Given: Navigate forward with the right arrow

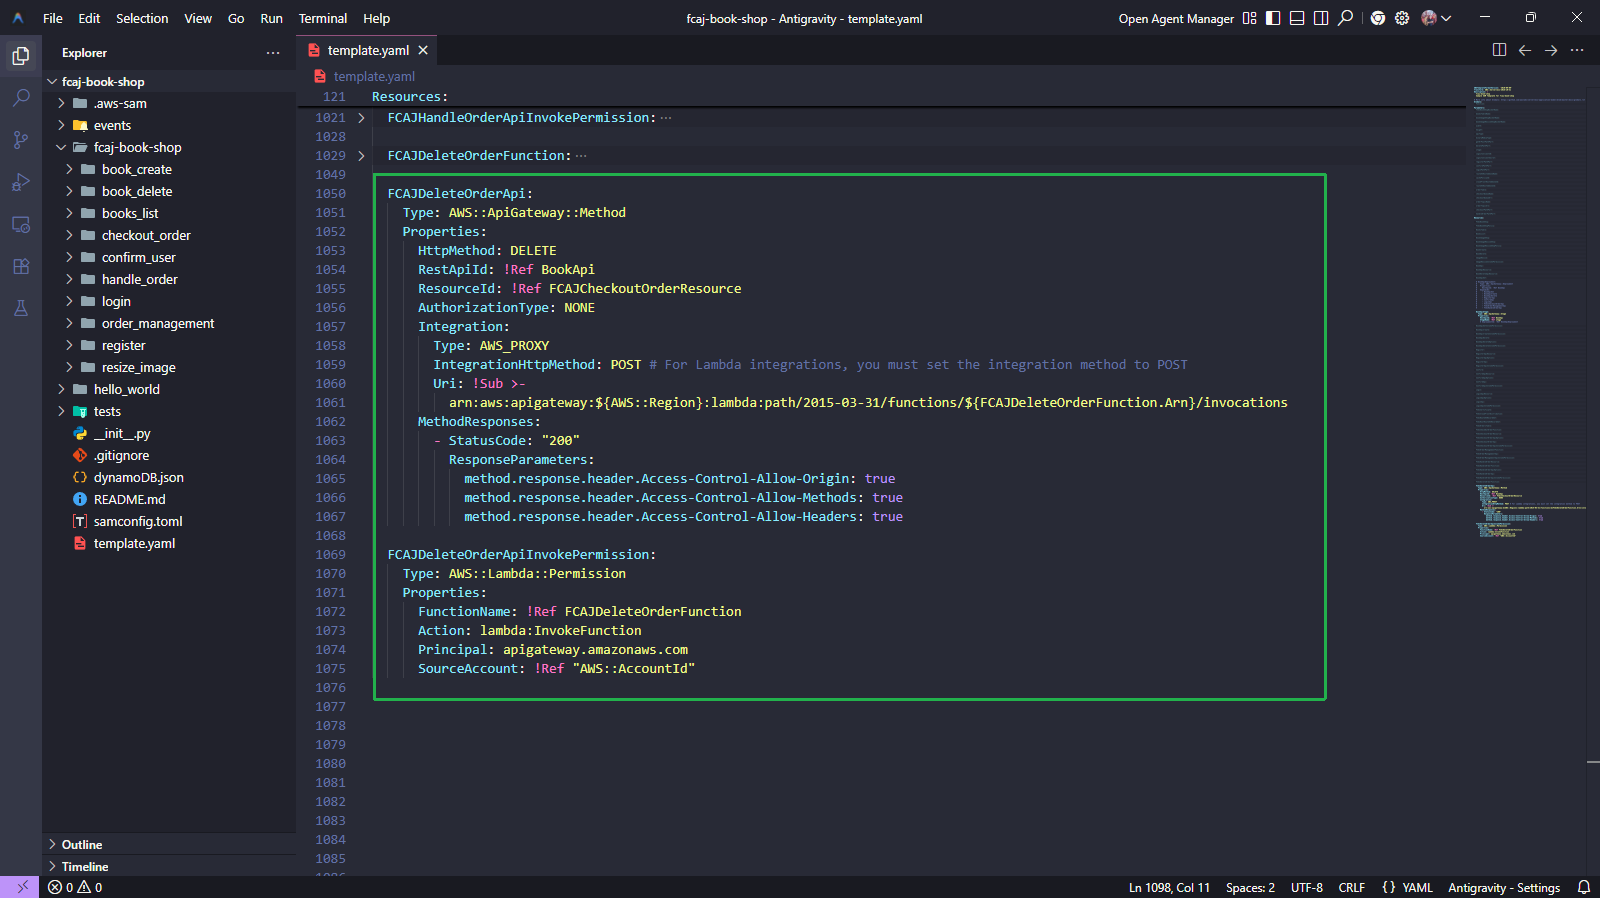Looking at the screenshot, I should 1551,50.
